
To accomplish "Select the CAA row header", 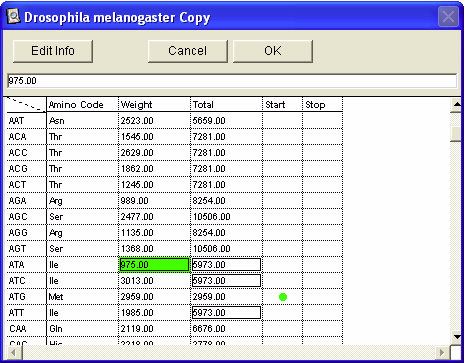I will pyautogui.click(x=26, y=329).
